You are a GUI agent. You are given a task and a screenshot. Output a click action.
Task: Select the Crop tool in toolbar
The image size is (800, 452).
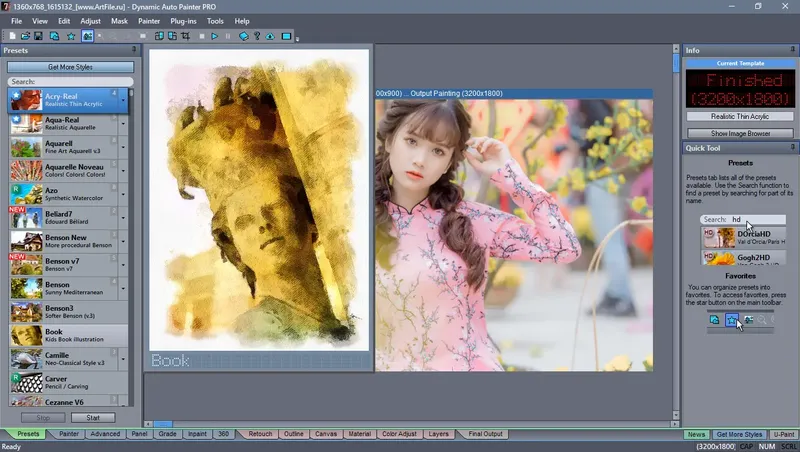[186, 36]
